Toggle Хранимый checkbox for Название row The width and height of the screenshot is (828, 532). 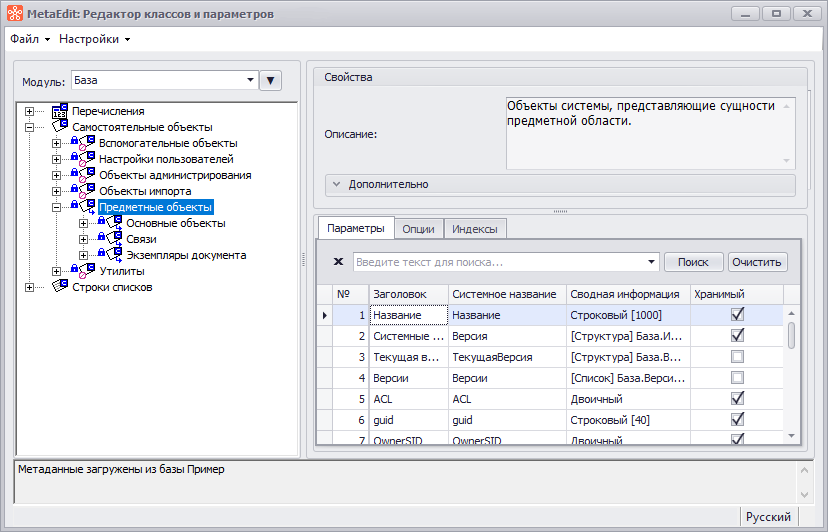738,314
